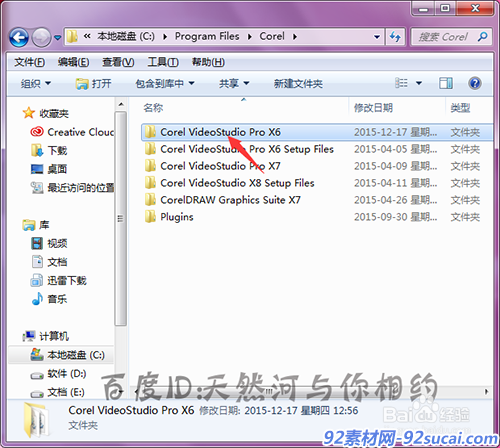Viewport: 500px width, 448px height.
Task: Select the 下载 folder in favorites
Action: [x=49, y=150]
